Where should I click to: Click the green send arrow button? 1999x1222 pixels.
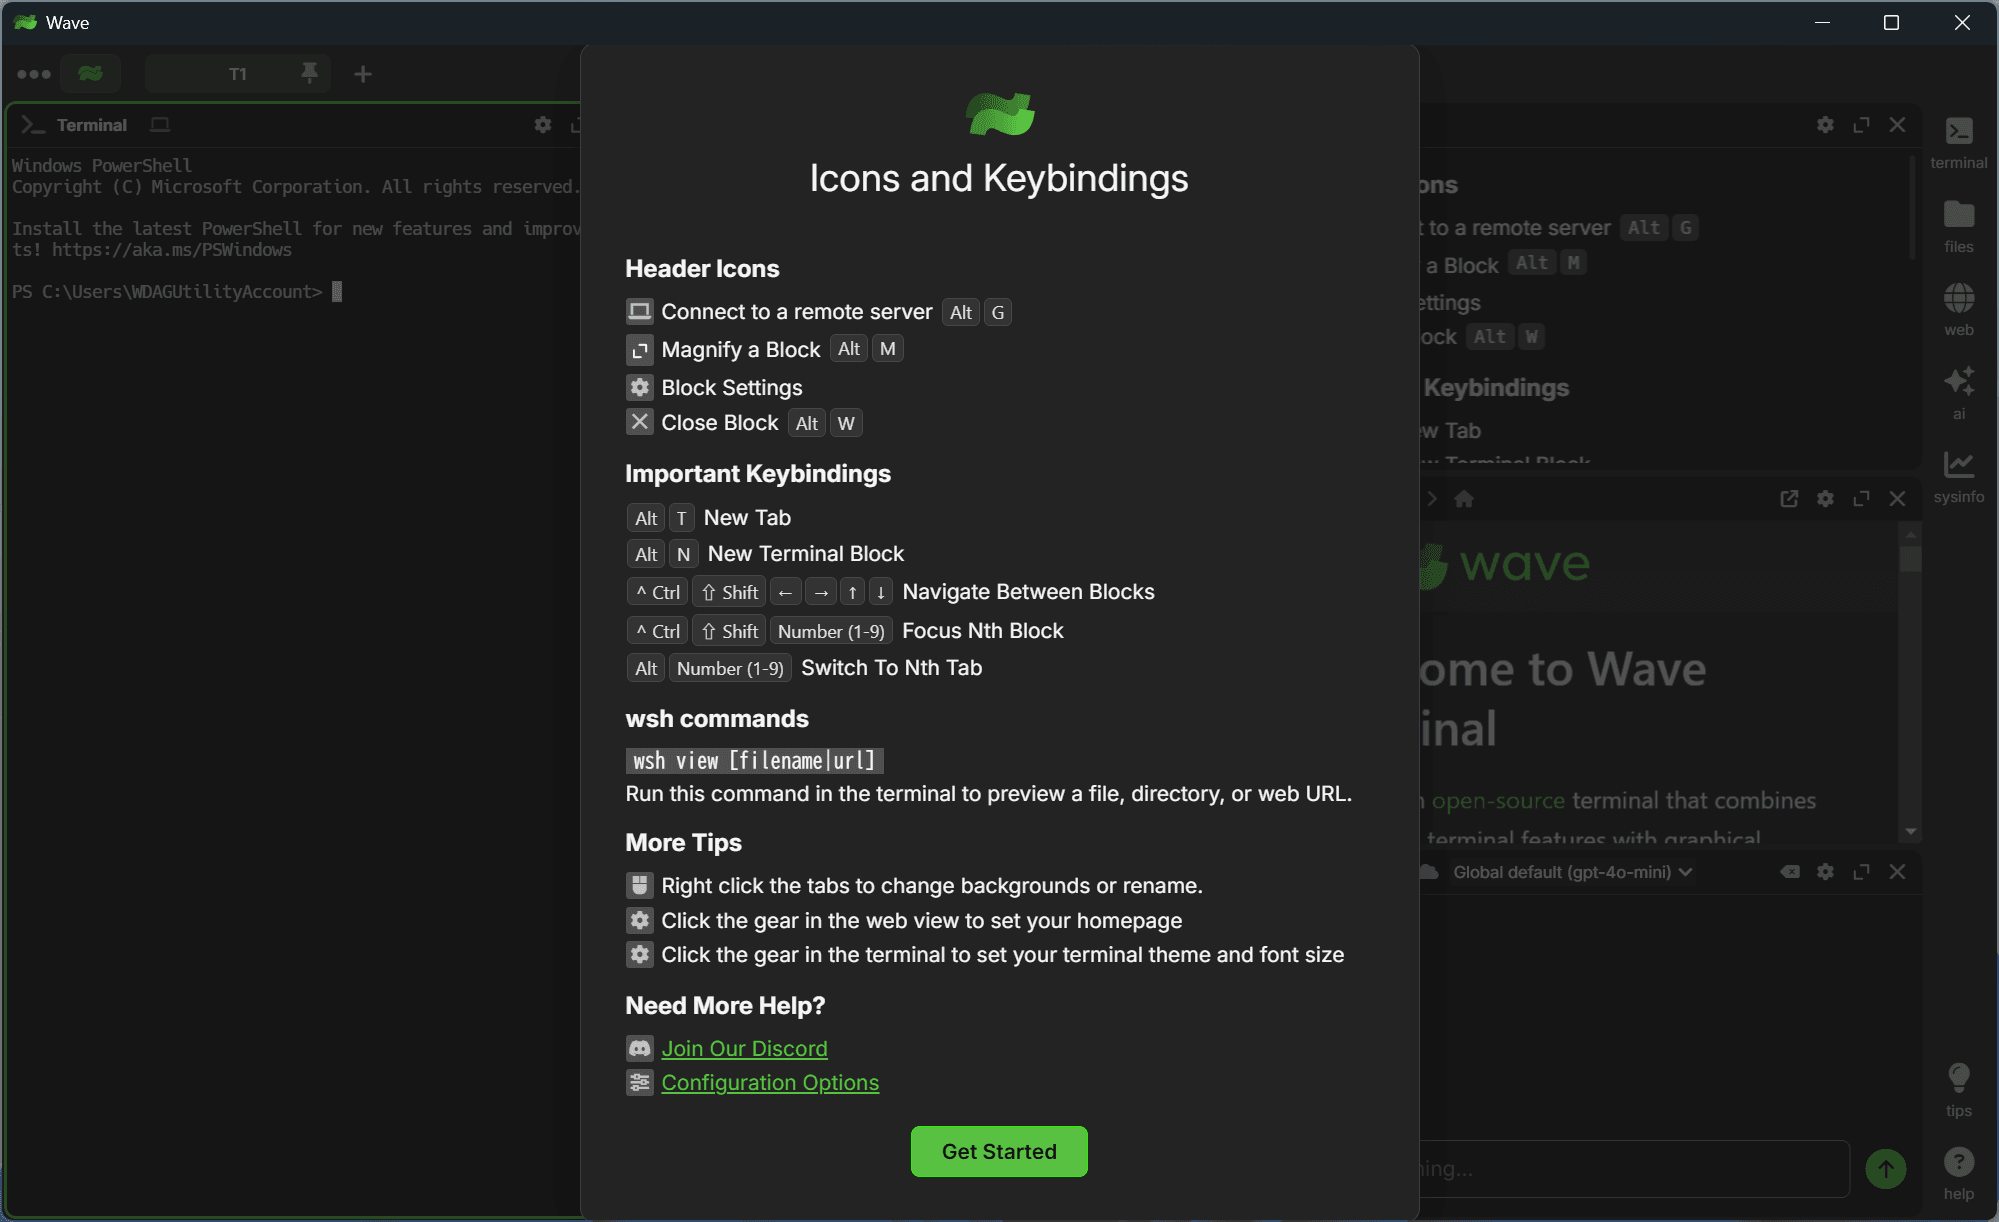1885,1168
